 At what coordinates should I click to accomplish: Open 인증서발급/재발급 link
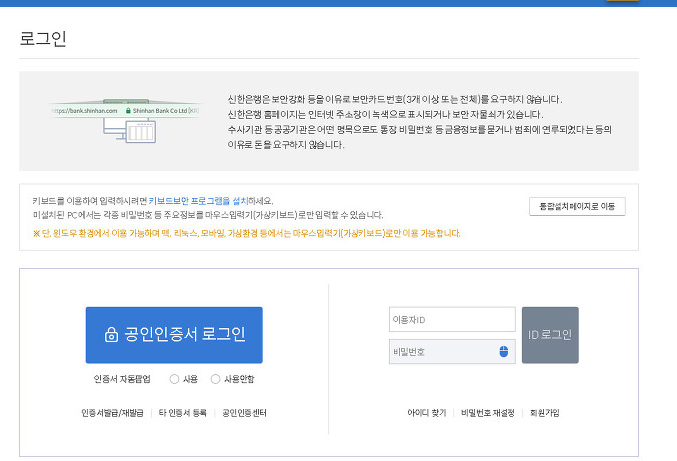(112, 413)
